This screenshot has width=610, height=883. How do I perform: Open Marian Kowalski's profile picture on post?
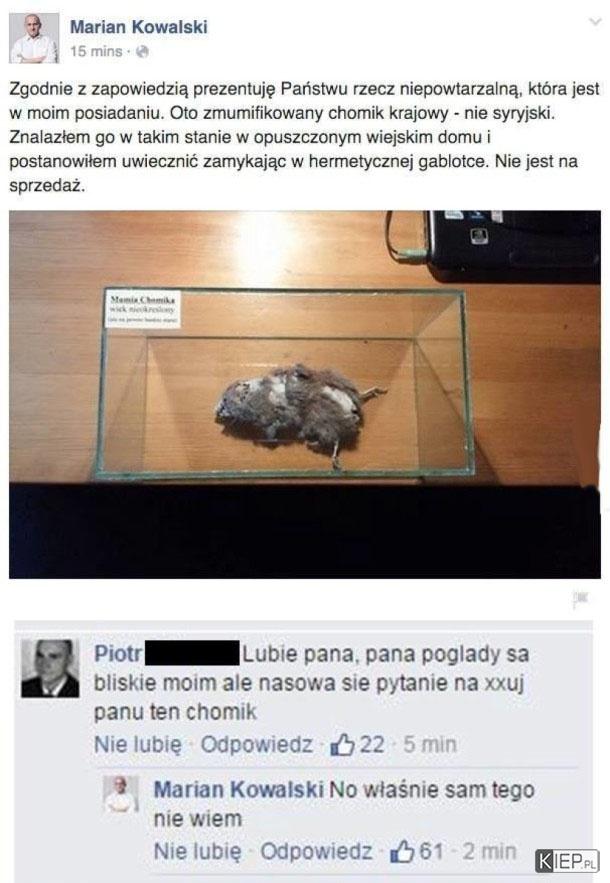[34, 38]
